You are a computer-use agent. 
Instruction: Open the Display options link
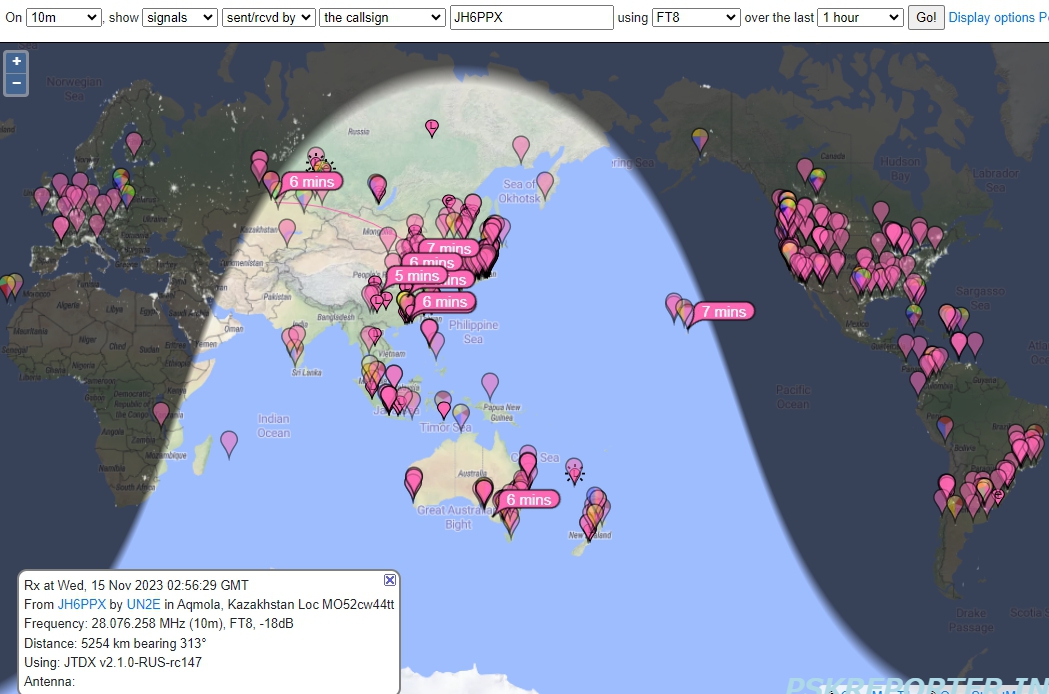(x=991, y=17)
